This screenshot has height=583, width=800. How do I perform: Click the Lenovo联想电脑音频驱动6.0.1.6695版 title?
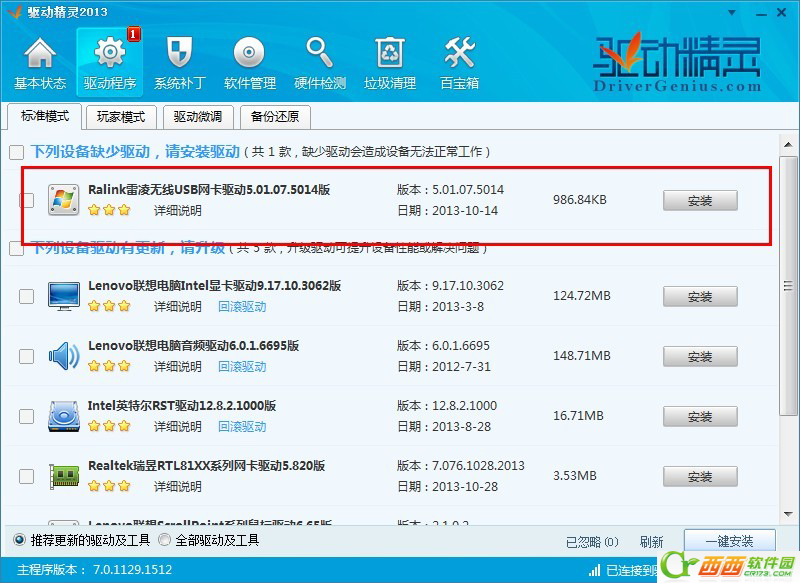194,345
